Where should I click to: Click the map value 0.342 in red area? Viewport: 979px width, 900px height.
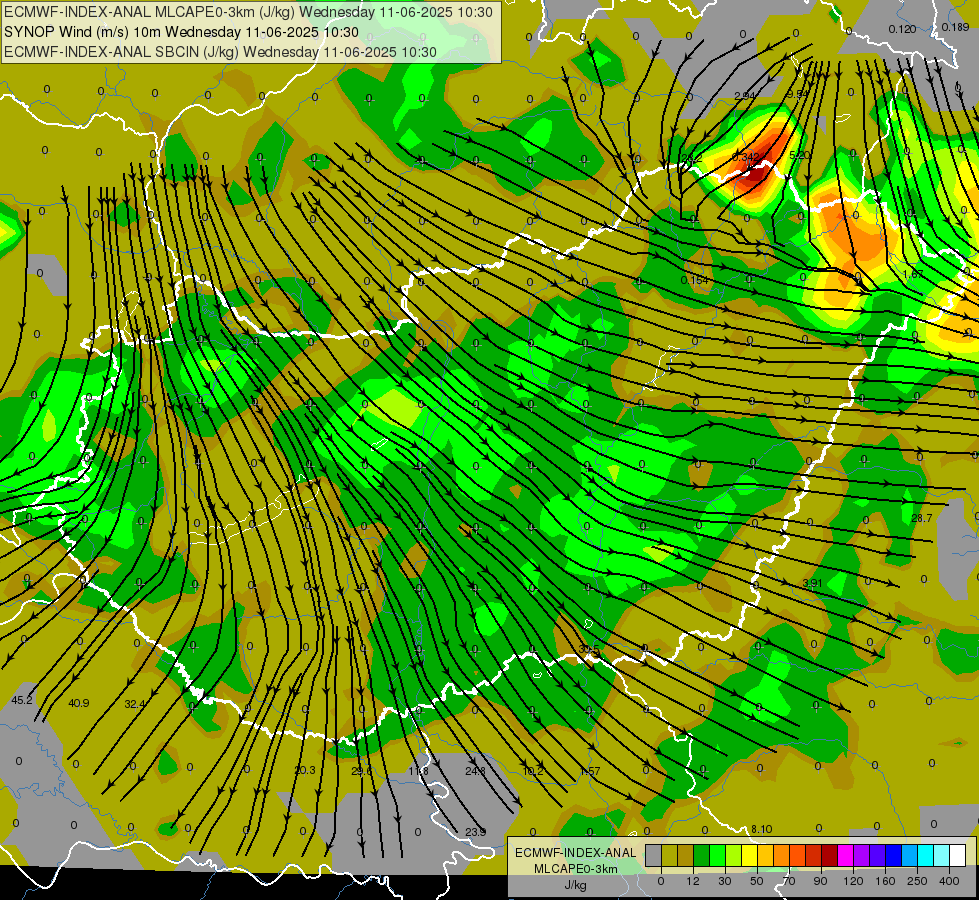coord(745,156)
